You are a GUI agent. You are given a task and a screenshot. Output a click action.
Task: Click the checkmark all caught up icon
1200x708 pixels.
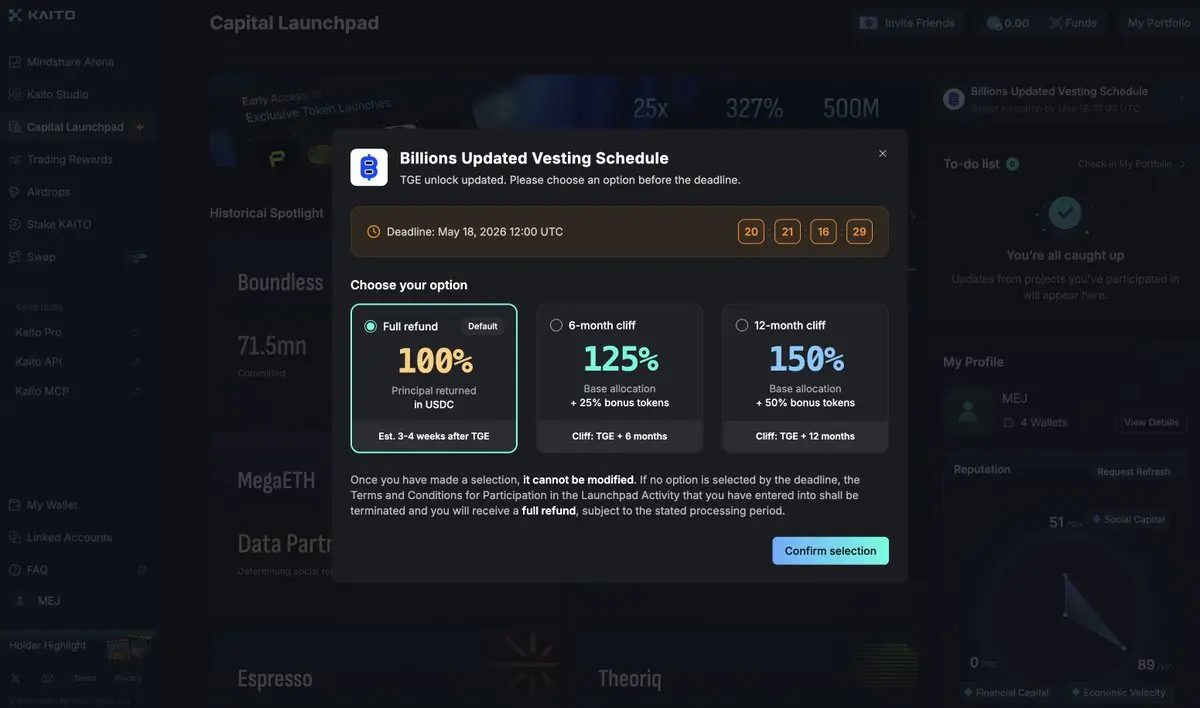coord(1065,211)
